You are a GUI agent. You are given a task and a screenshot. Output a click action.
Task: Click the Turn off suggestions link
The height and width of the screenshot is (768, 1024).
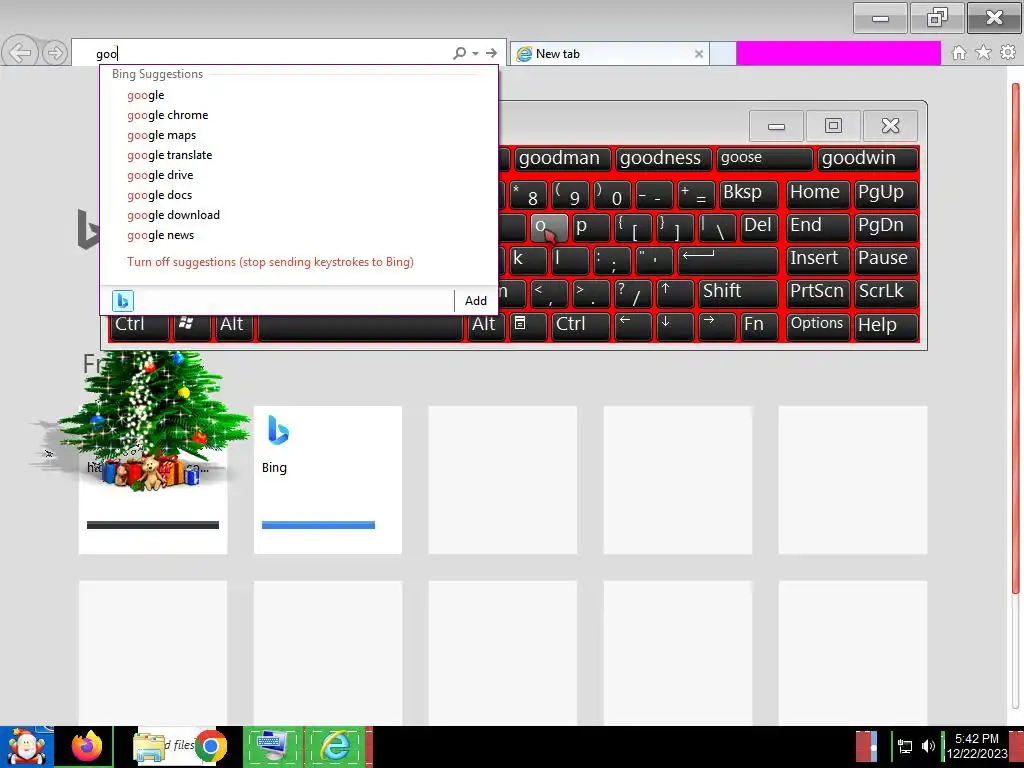pos(270,262)
